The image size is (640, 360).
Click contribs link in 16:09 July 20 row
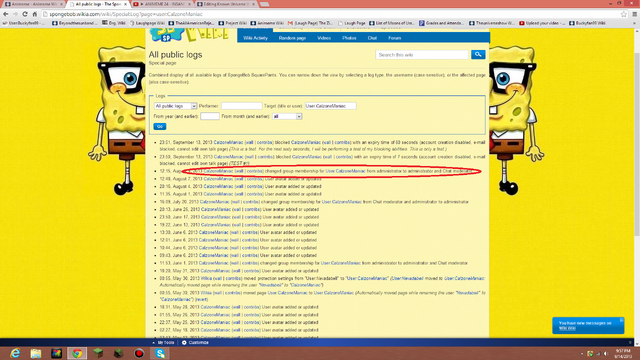coord(251,202)
